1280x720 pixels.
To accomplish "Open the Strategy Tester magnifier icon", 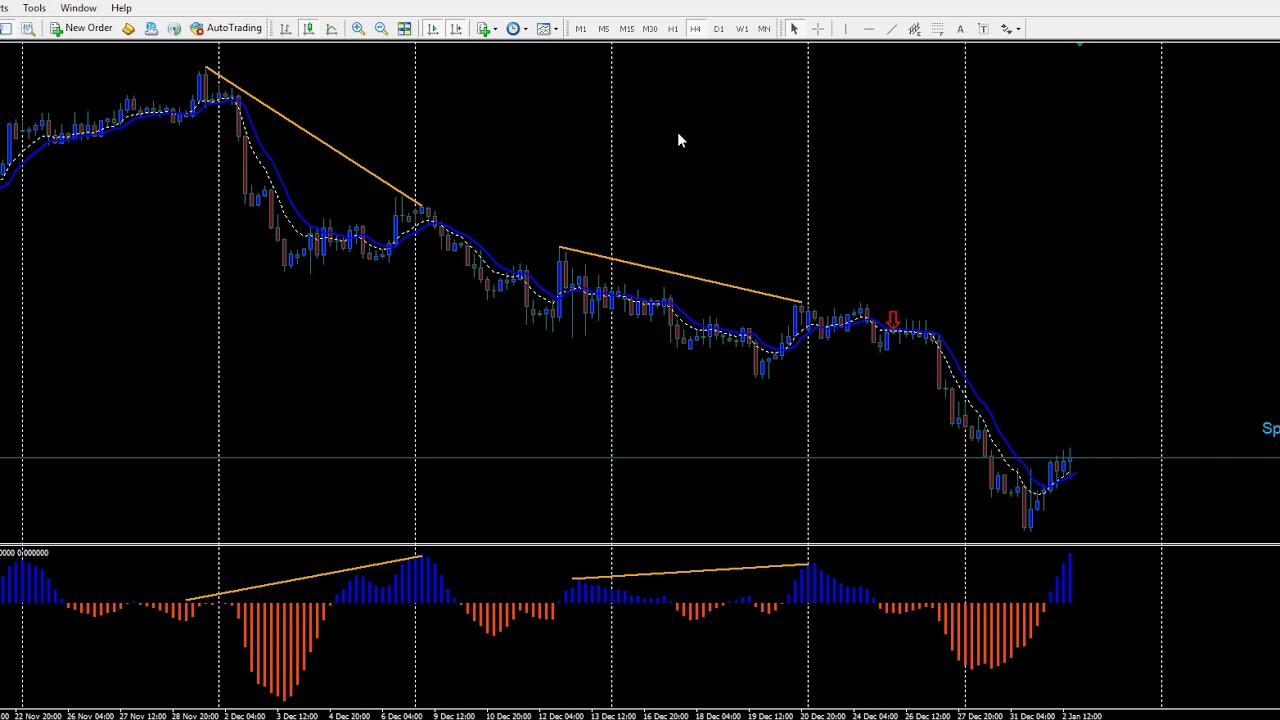I will click(28, 28).
